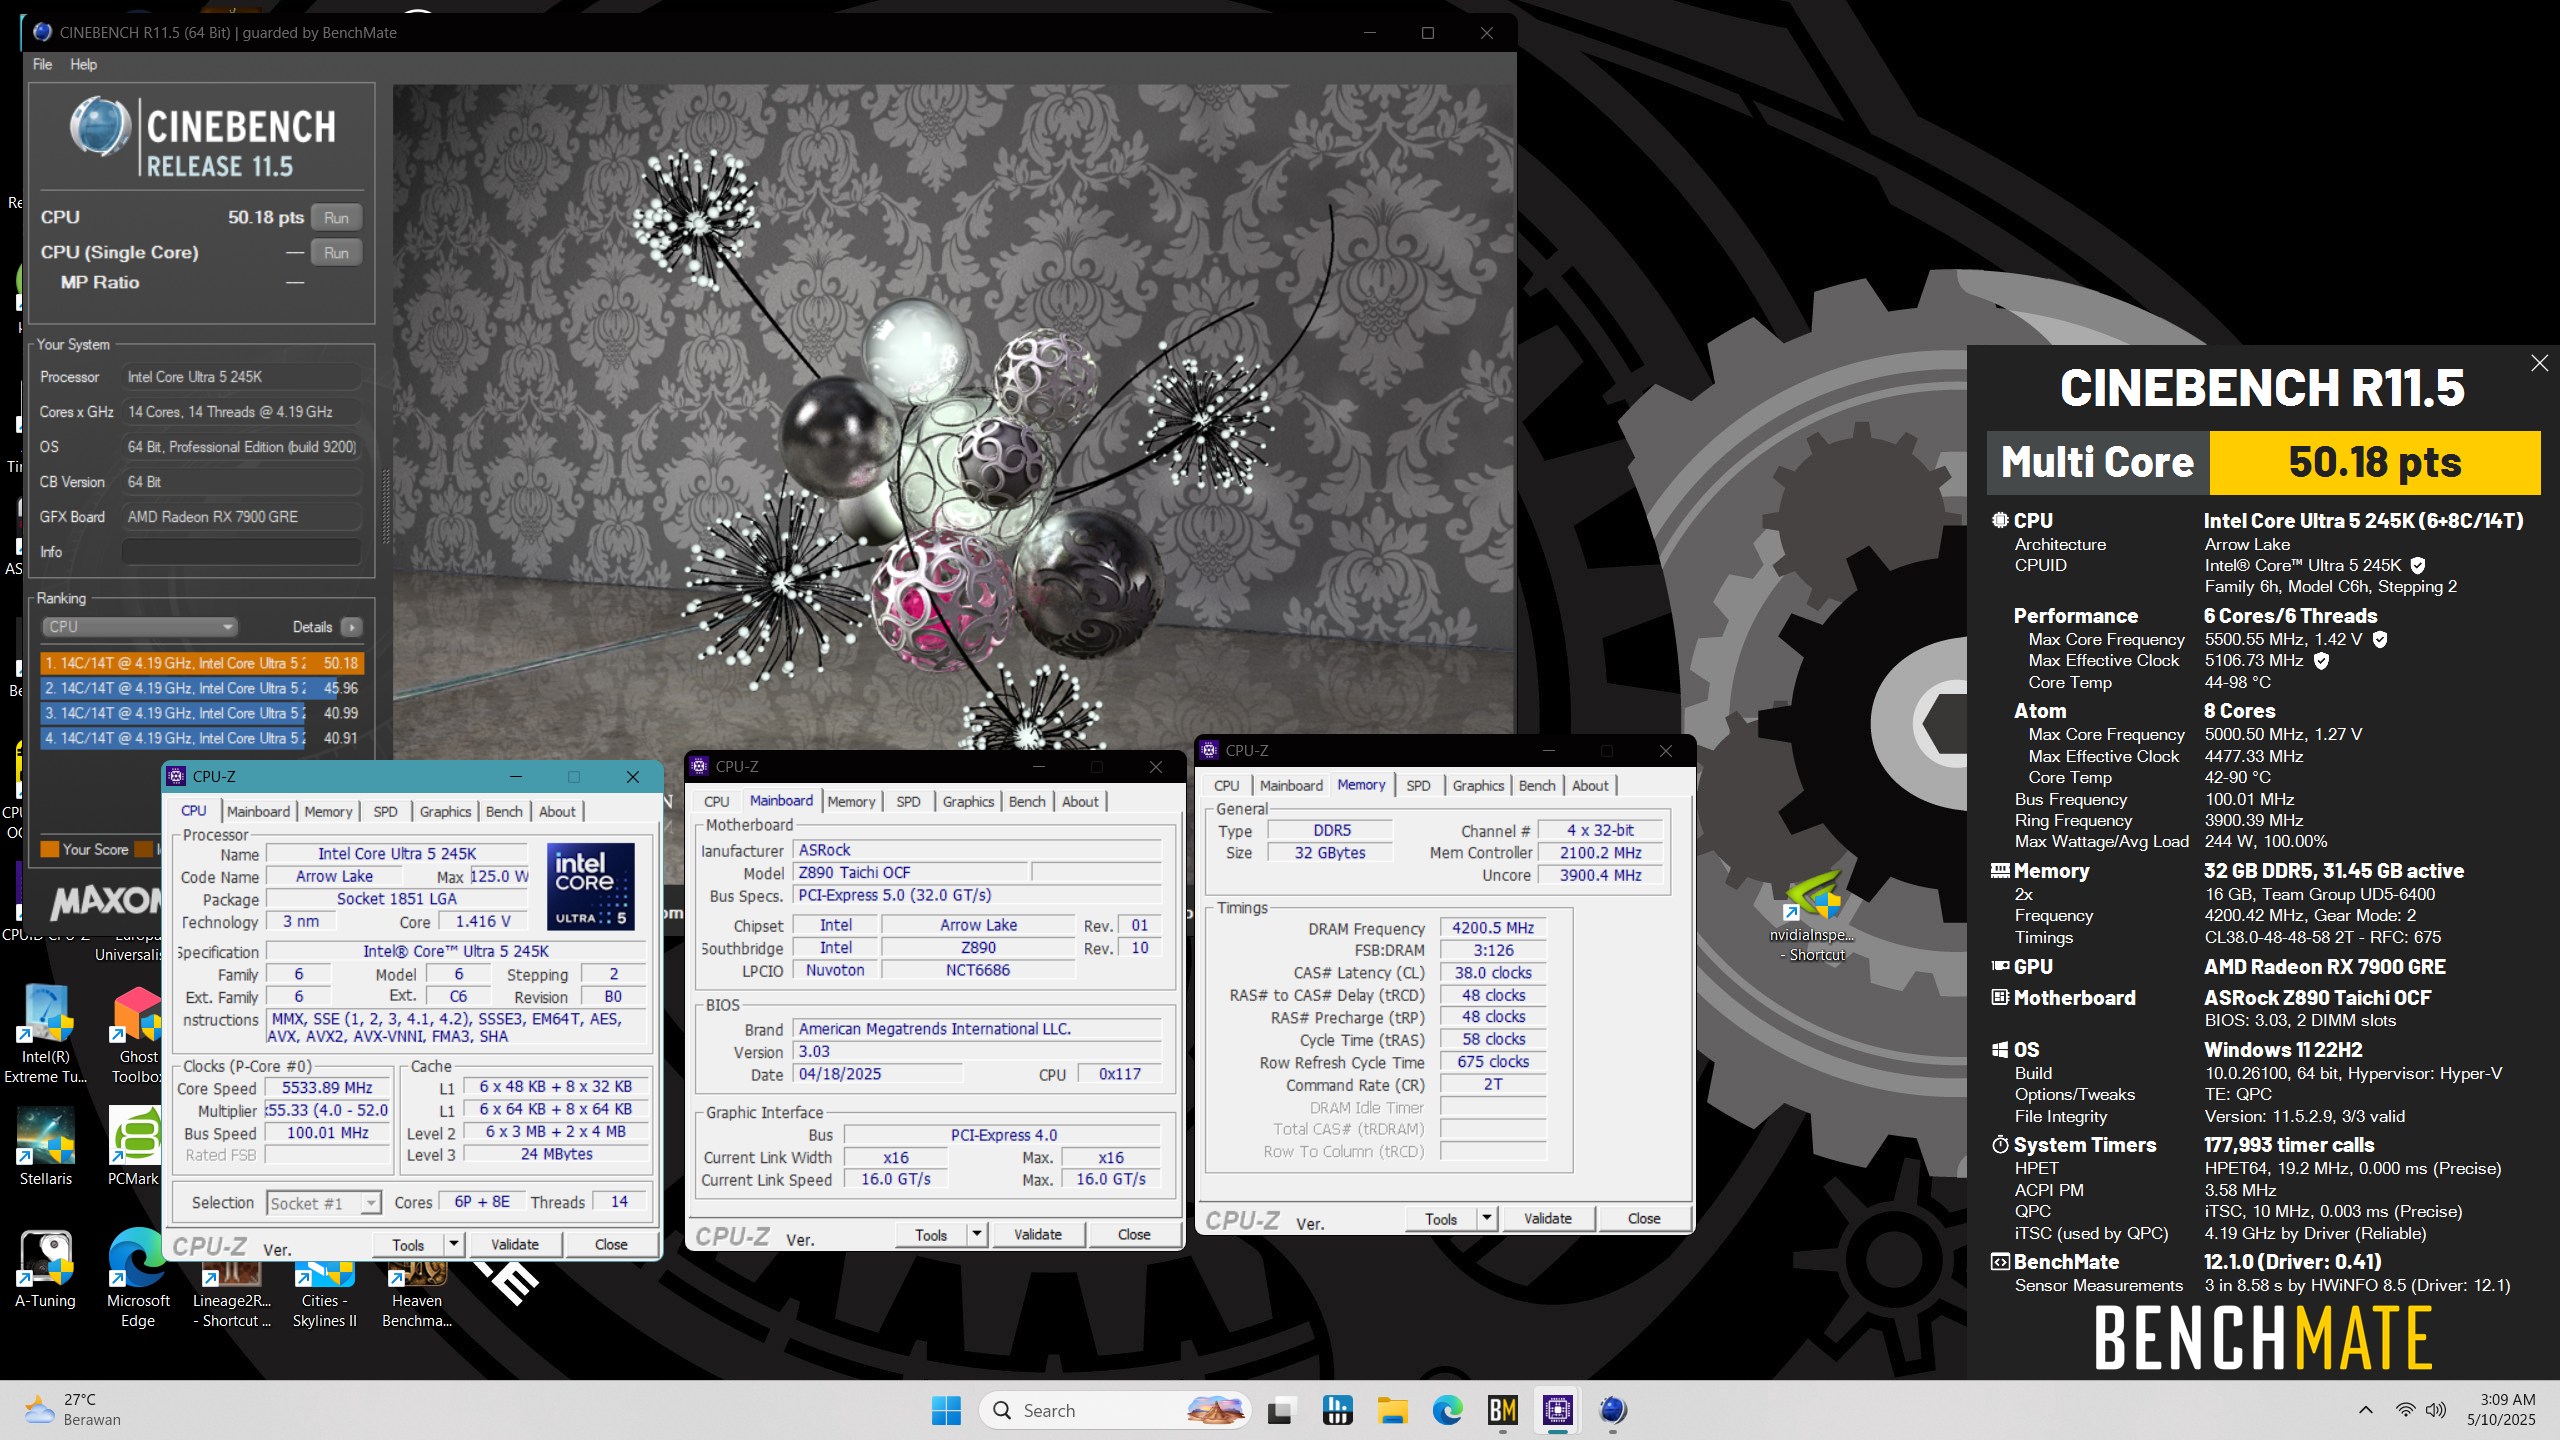The width and height of the screenshot is (2560, 1440).
Task: Select ranking row 3 scoring 40.99
Action: [202, 713]
